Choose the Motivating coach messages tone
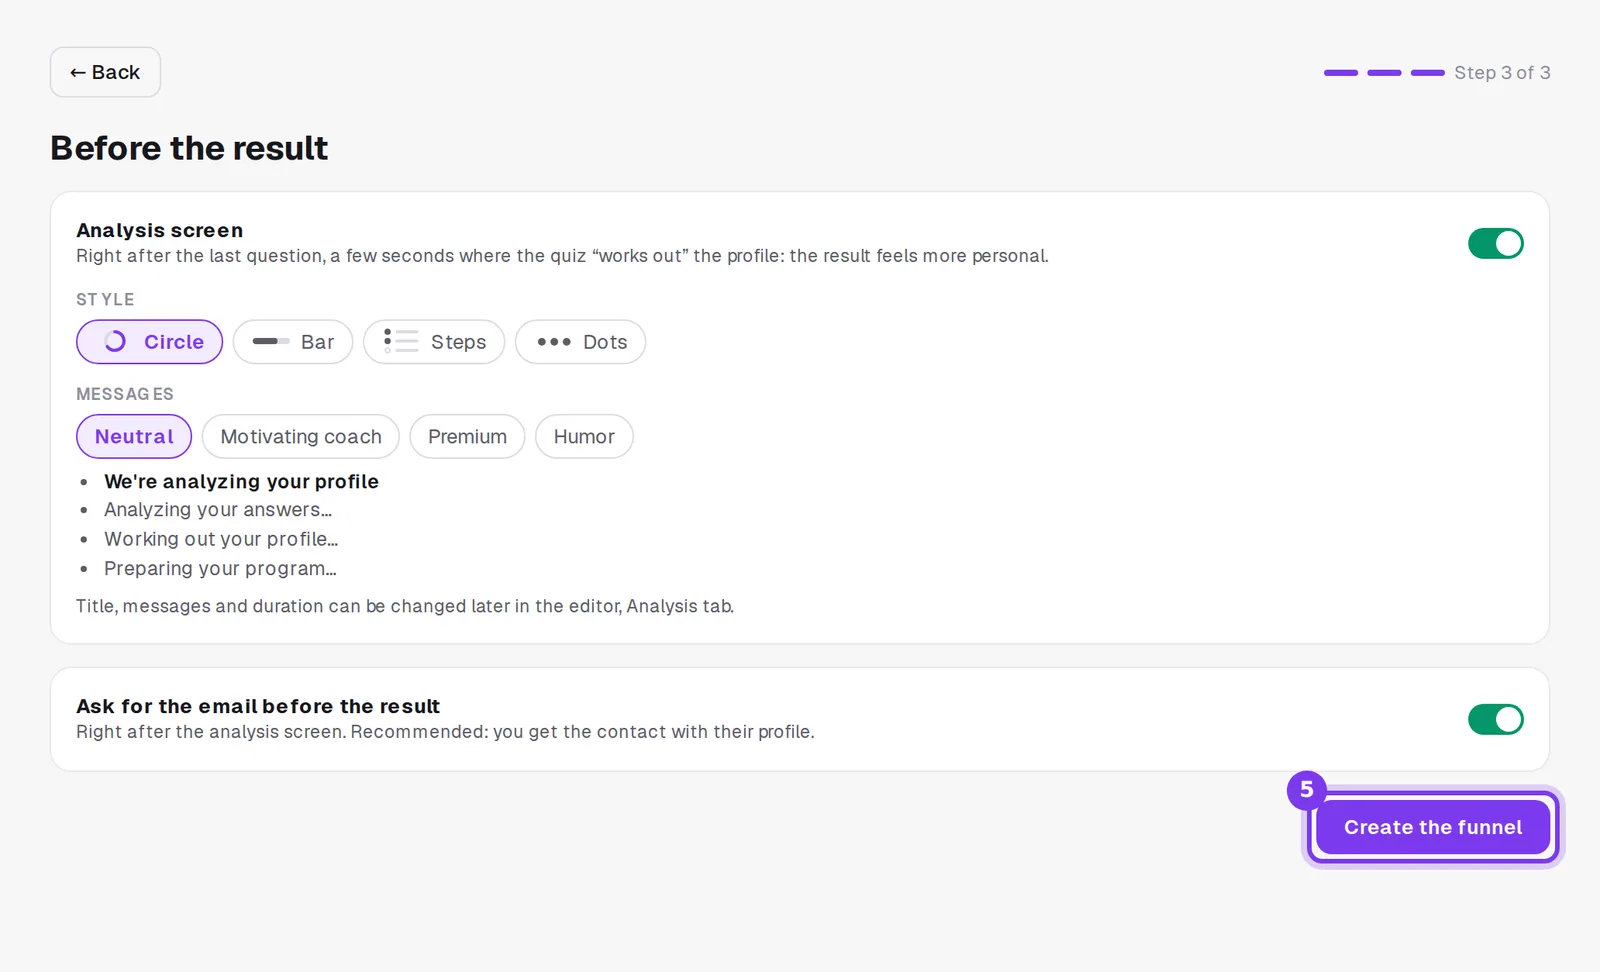The image size is (1600, 972). pos(301,437)
